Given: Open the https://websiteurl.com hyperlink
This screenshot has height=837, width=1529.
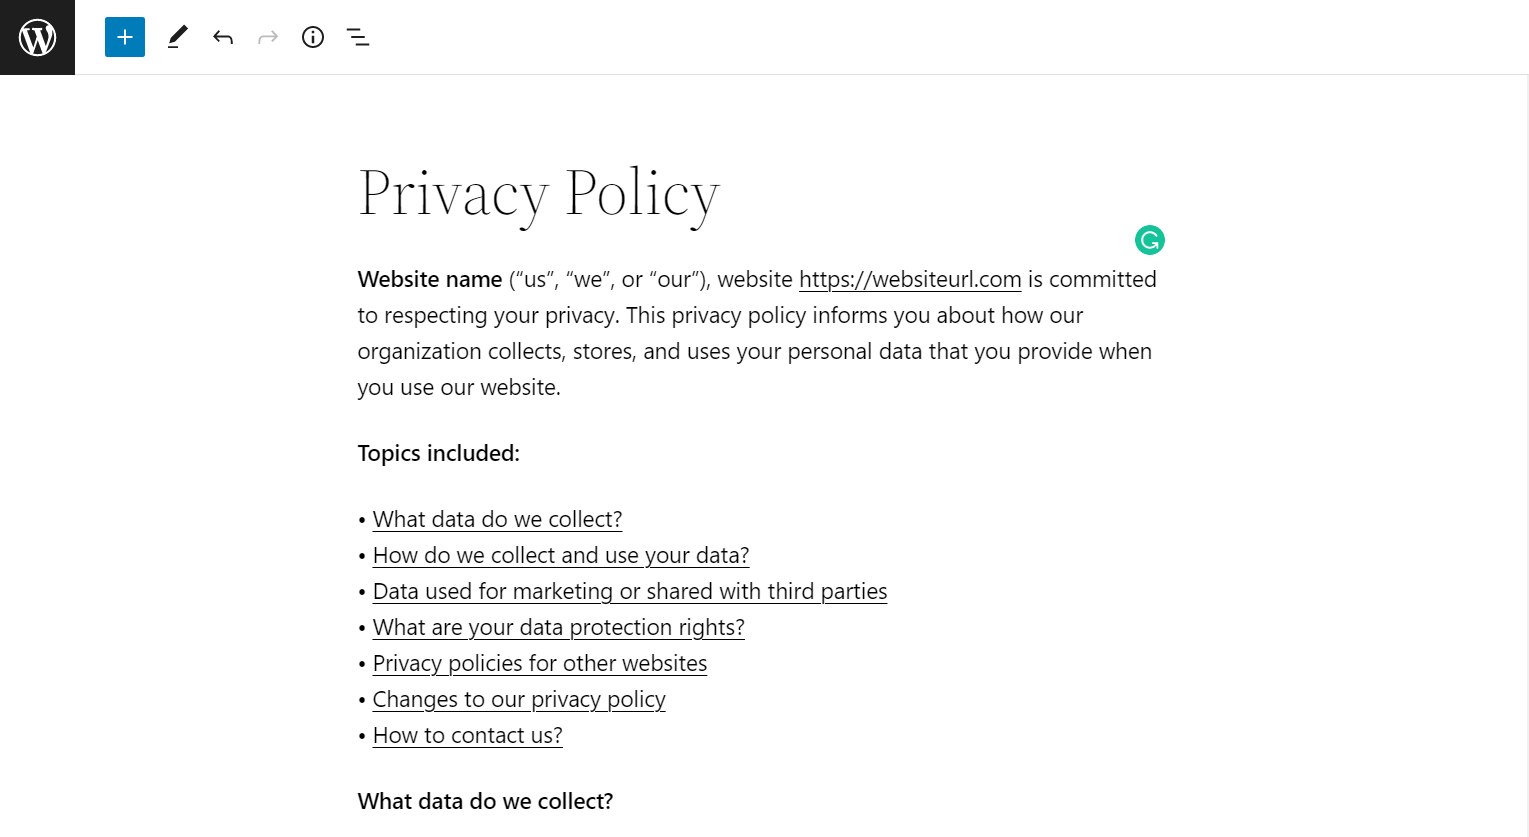Looking at the screenshot, I should [x=909, y=280].
